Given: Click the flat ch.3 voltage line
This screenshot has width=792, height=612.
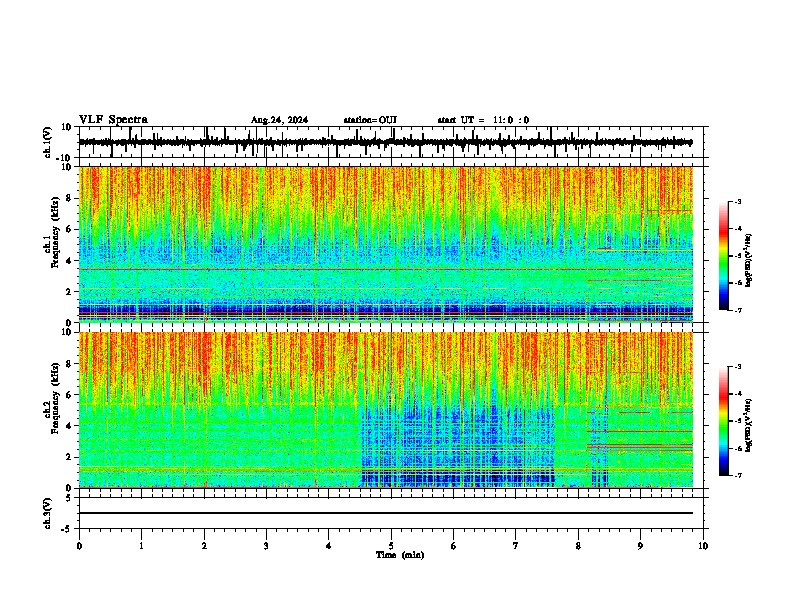Looking at the screenshot, I should click(x=386, y=513).
